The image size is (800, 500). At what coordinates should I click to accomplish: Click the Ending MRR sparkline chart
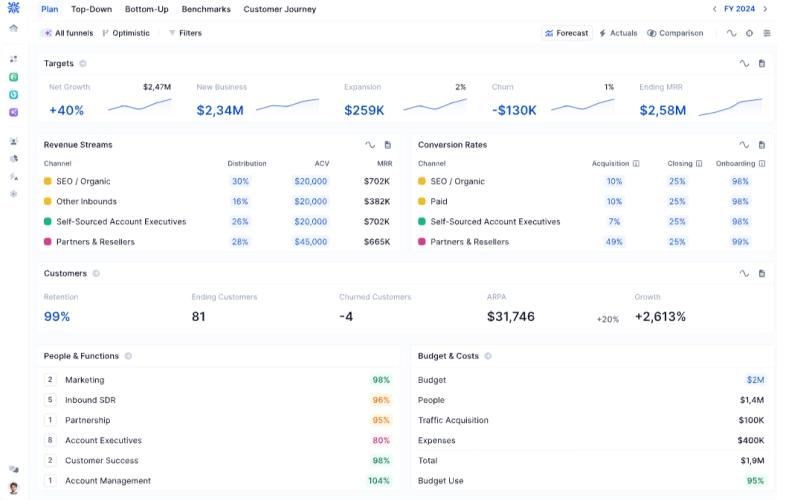(x=730, y=107)
